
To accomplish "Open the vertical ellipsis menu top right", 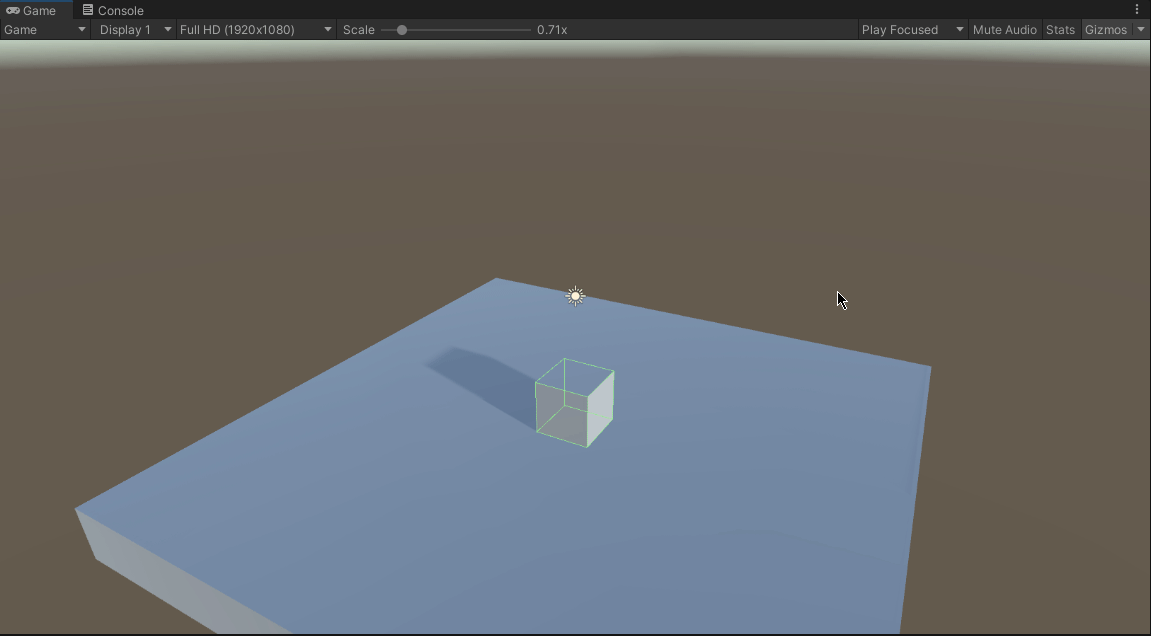I will coord(1136,9).
